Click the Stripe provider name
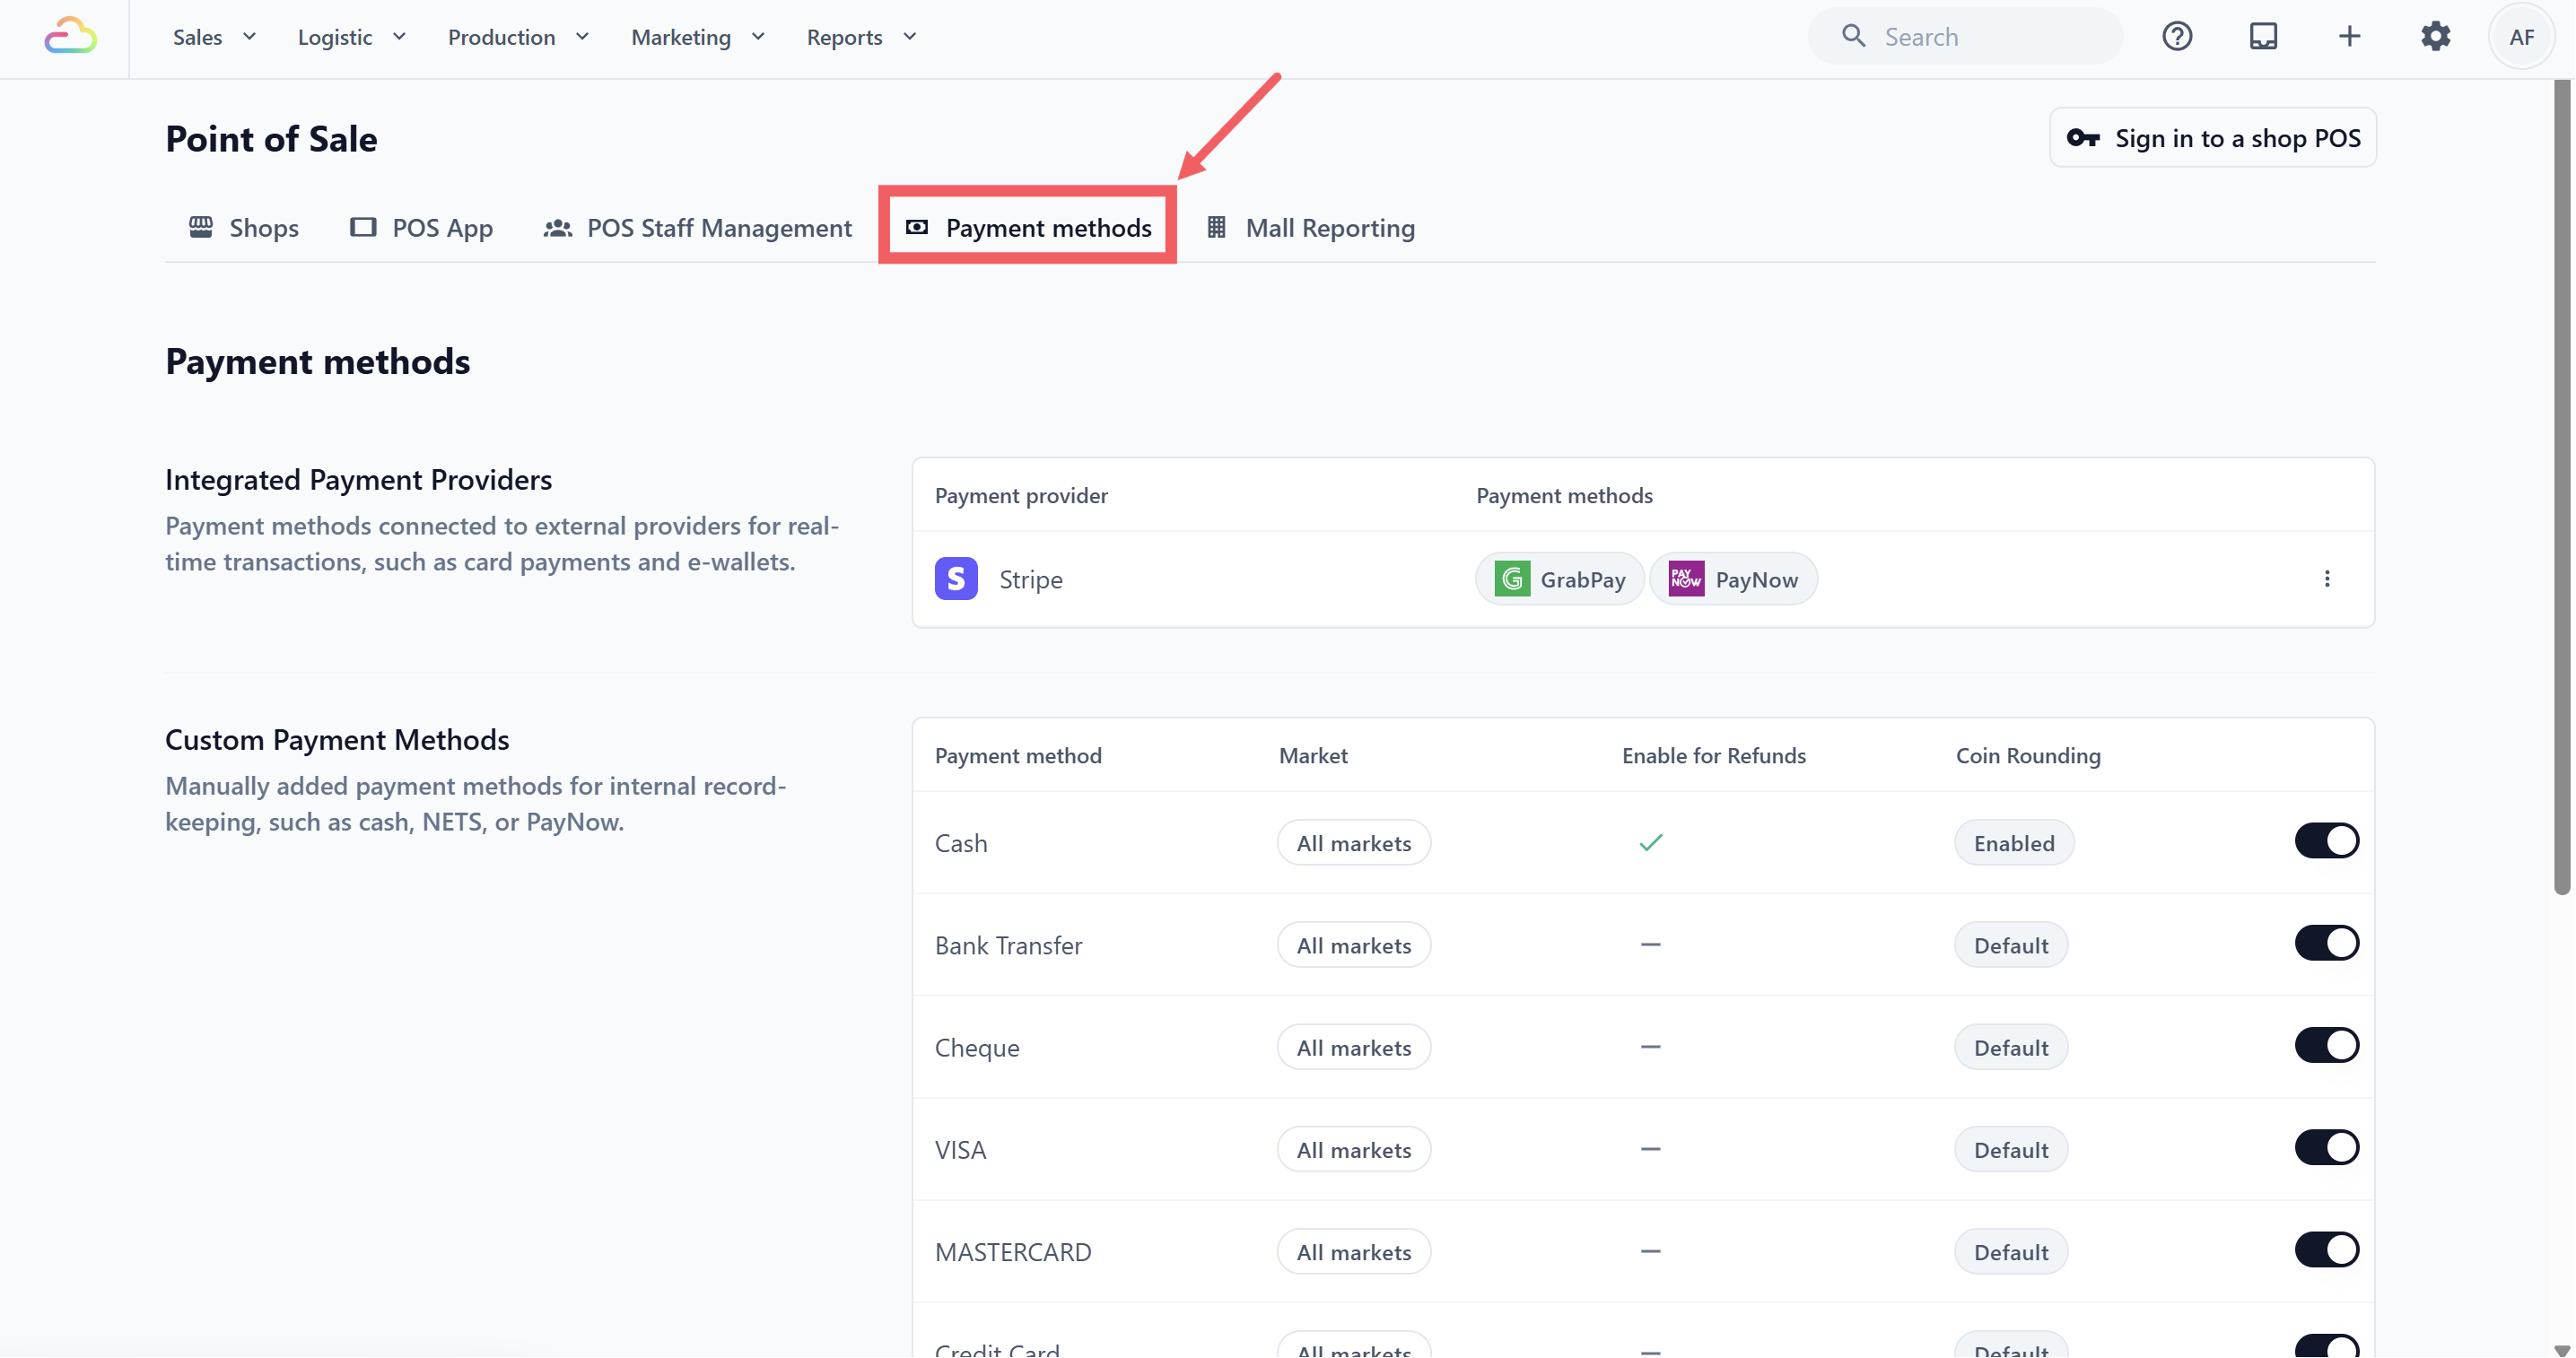This screenshot has height=1358, width=2576. [1030, 579]
